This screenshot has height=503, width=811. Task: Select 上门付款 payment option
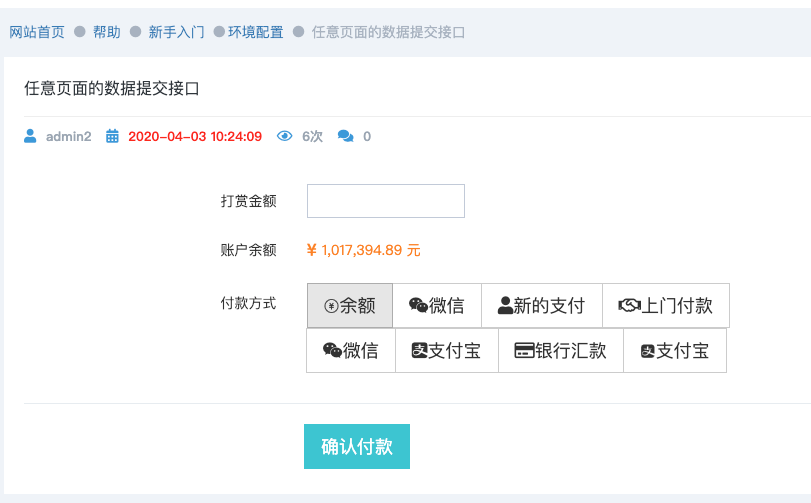(666, 306)
